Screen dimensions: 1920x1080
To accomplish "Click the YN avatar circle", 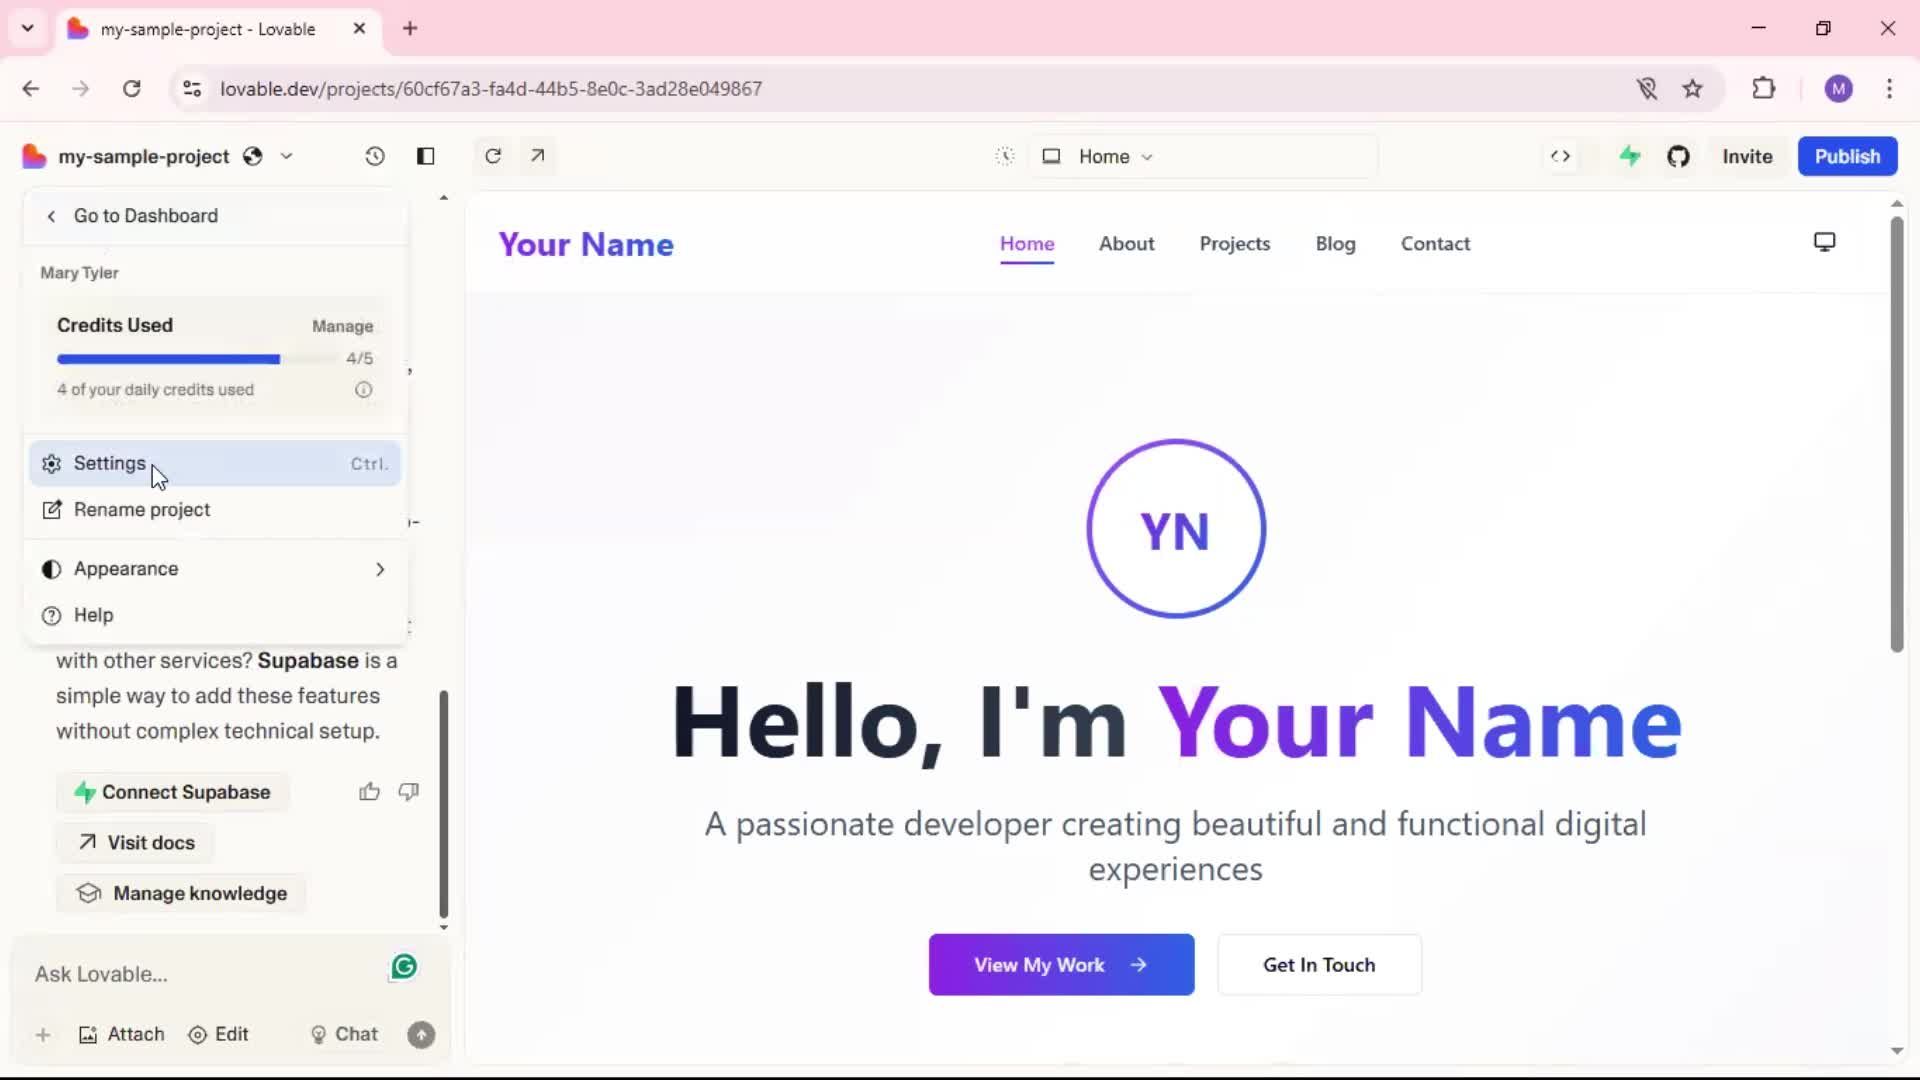I will (x=1176, y=529).
